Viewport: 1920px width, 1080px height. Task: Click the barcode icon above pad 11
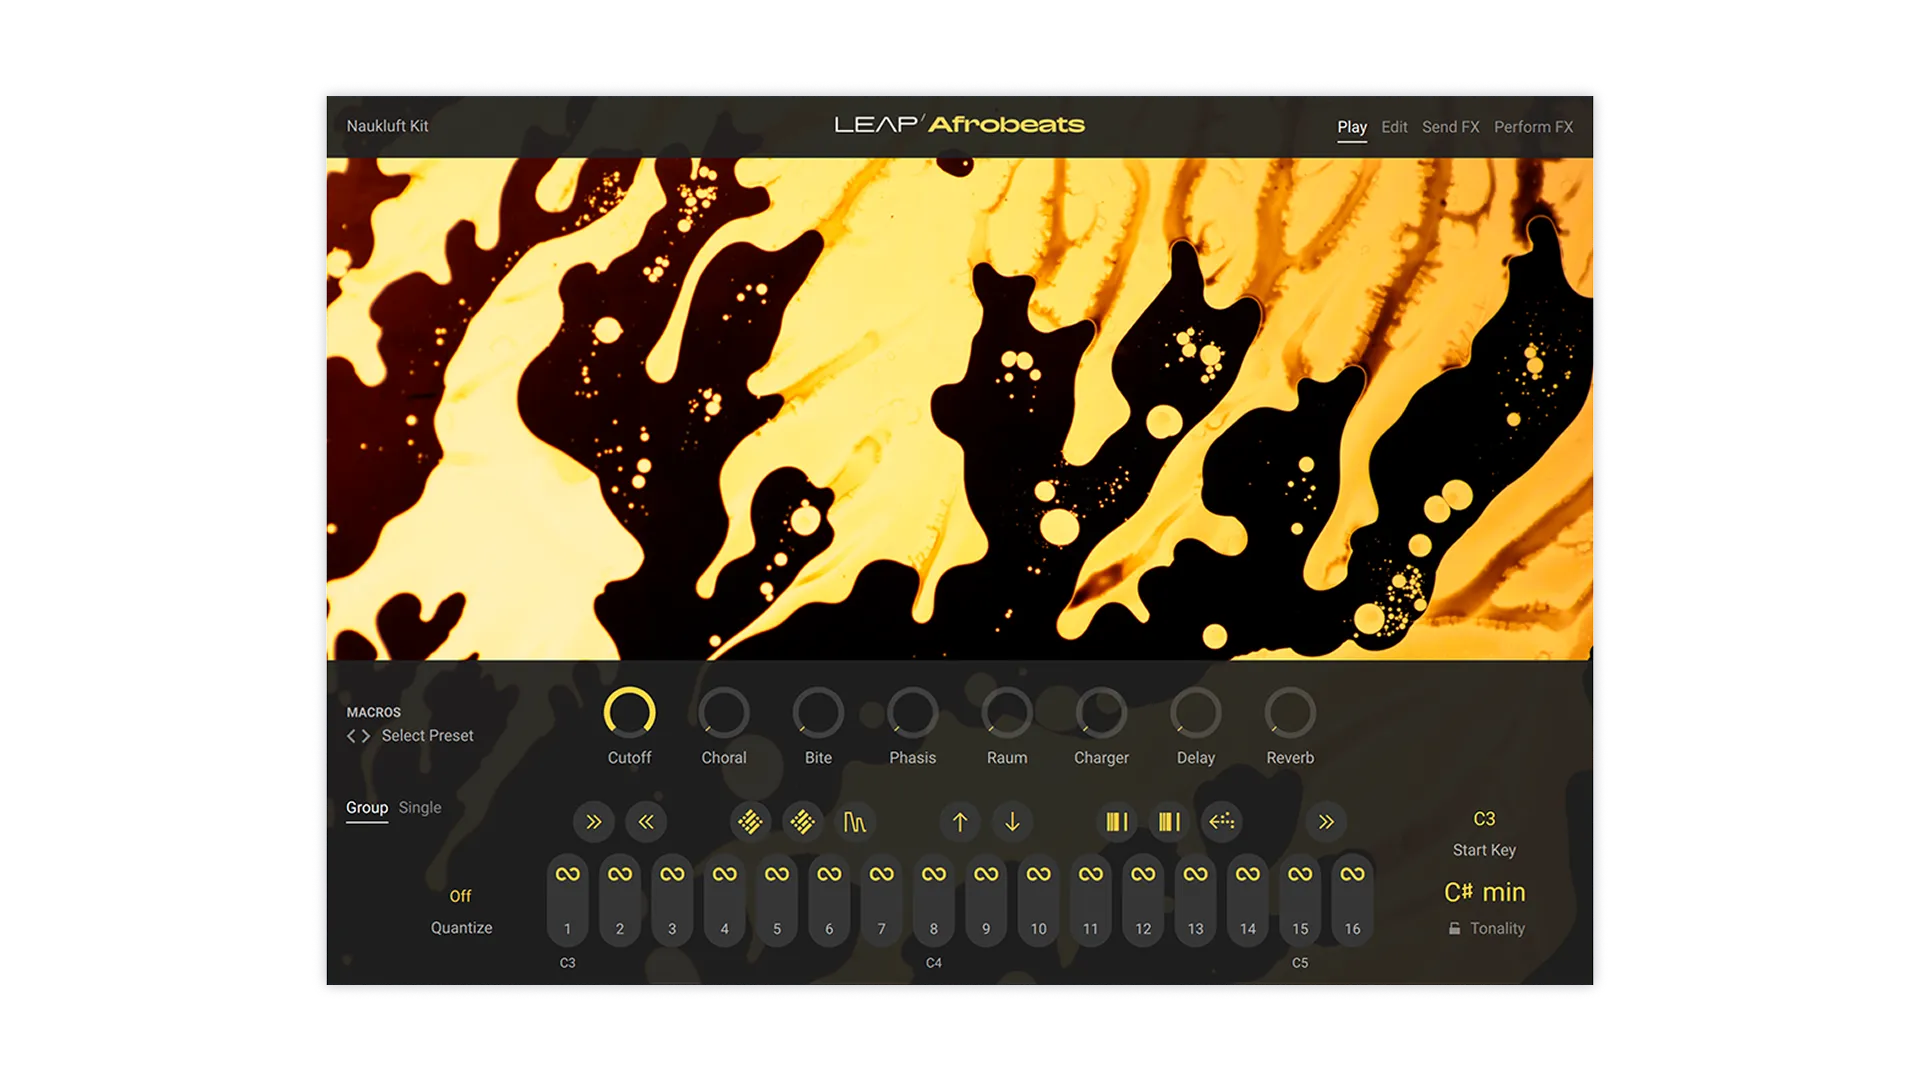tap(1117, 822)
